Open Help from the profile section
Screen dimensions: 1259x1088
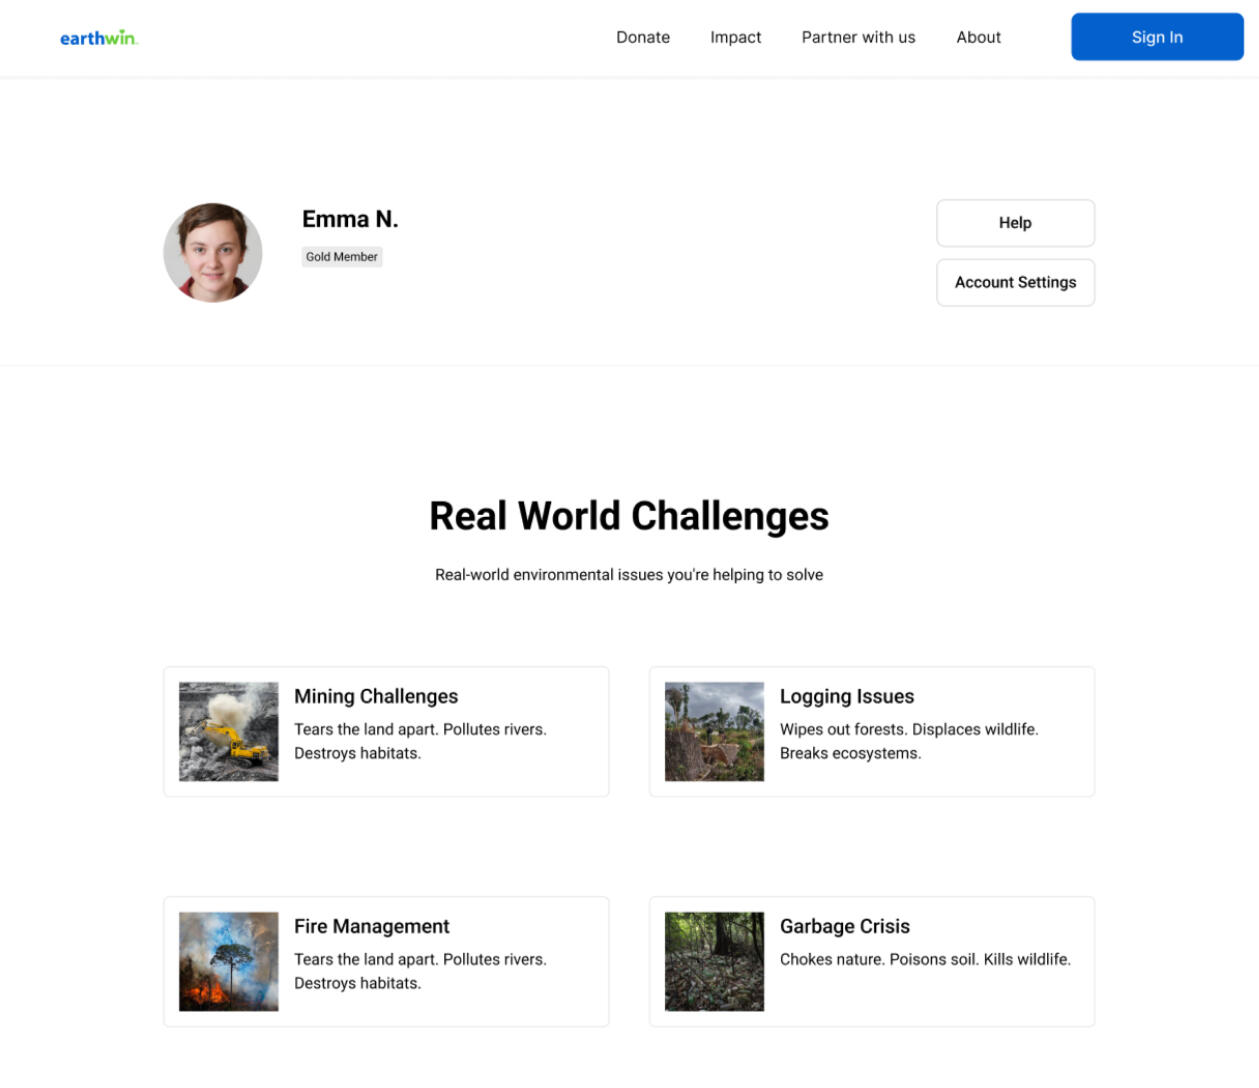click(1014, 223)
